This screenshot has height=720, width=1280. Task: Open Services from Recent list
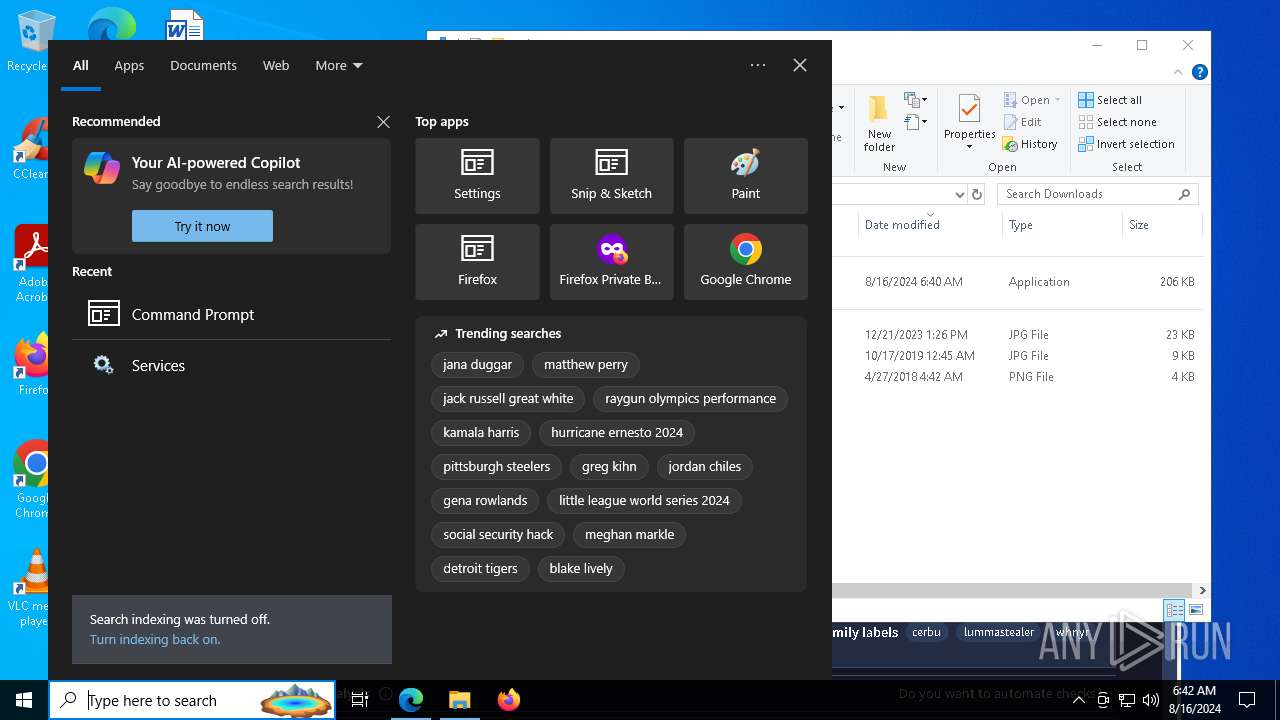231,365
